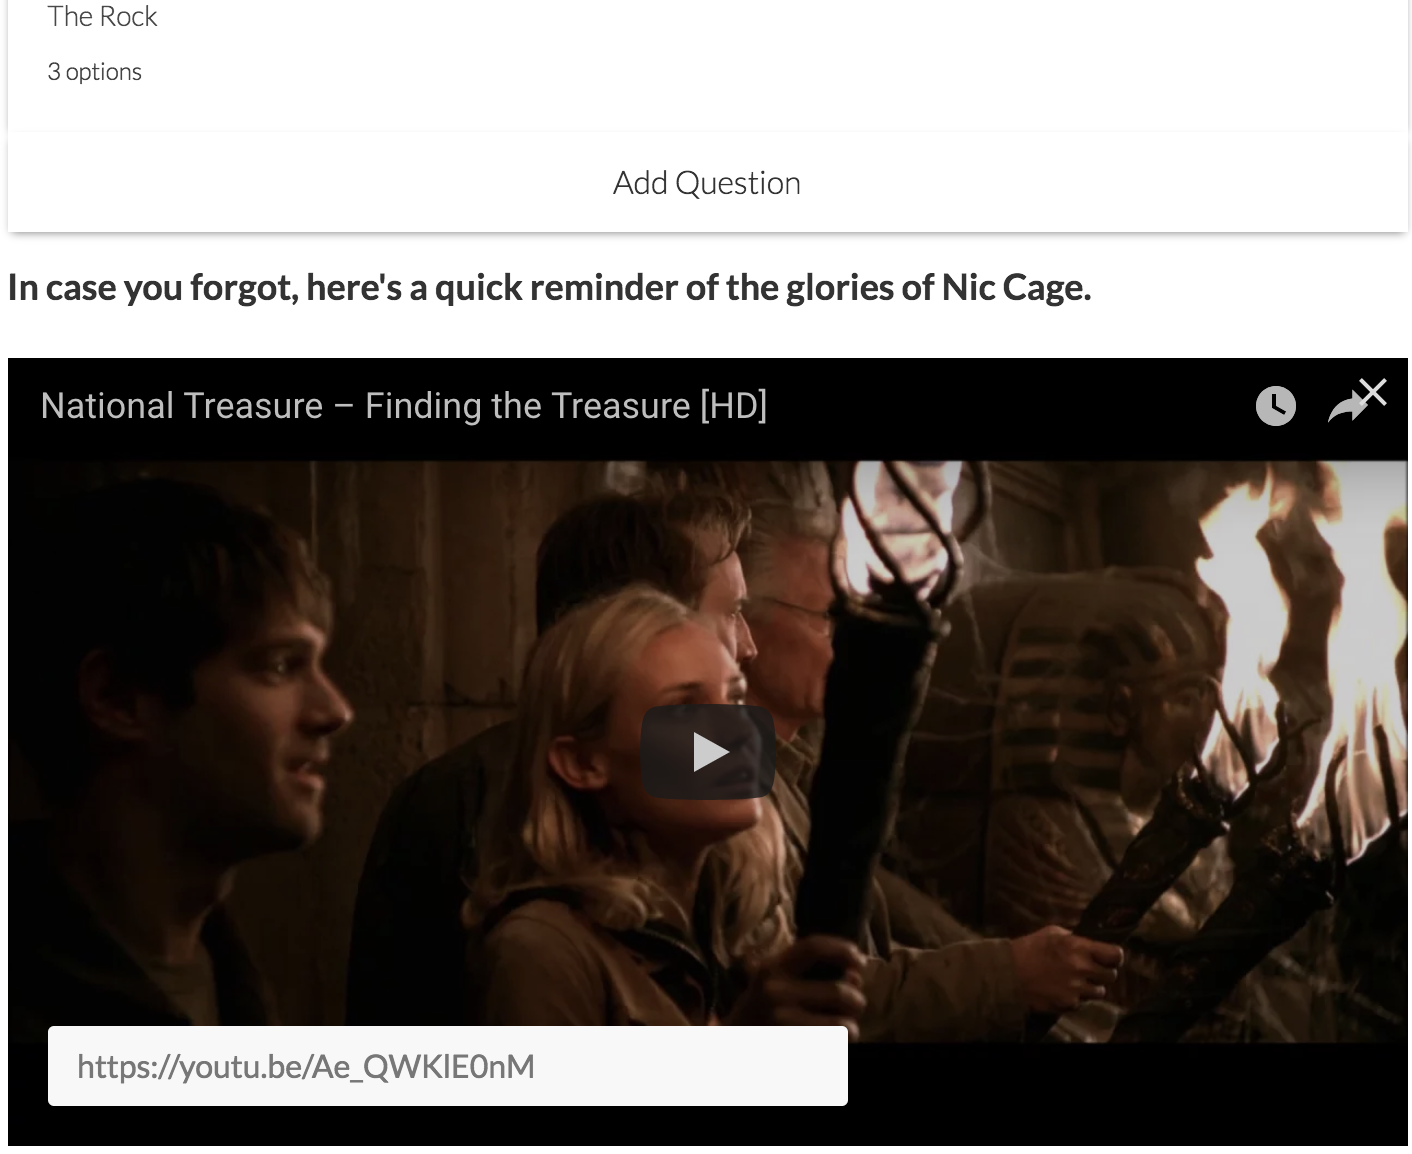Click the Share arrow icon on video

(1346, 407)
